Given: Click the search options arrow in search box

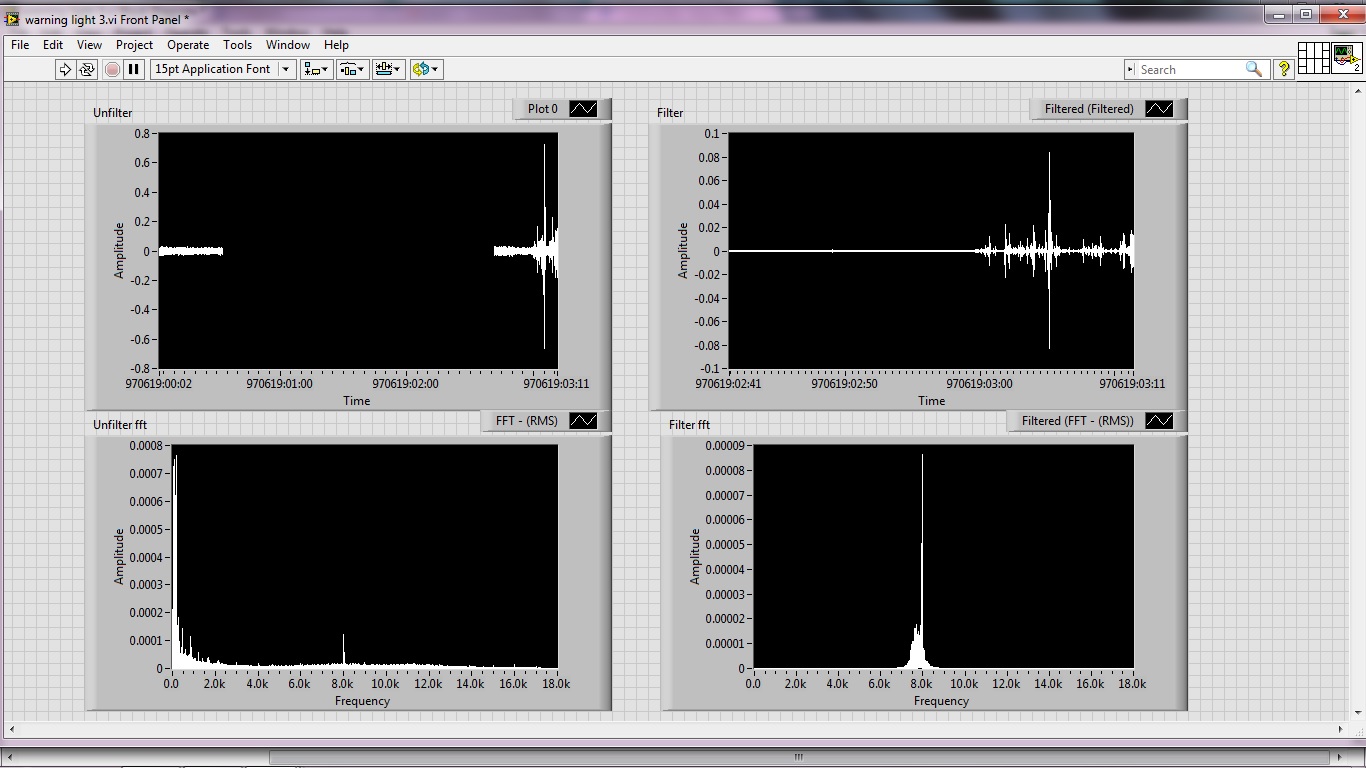Looking at the screenshot, I should click(1132, 69).
